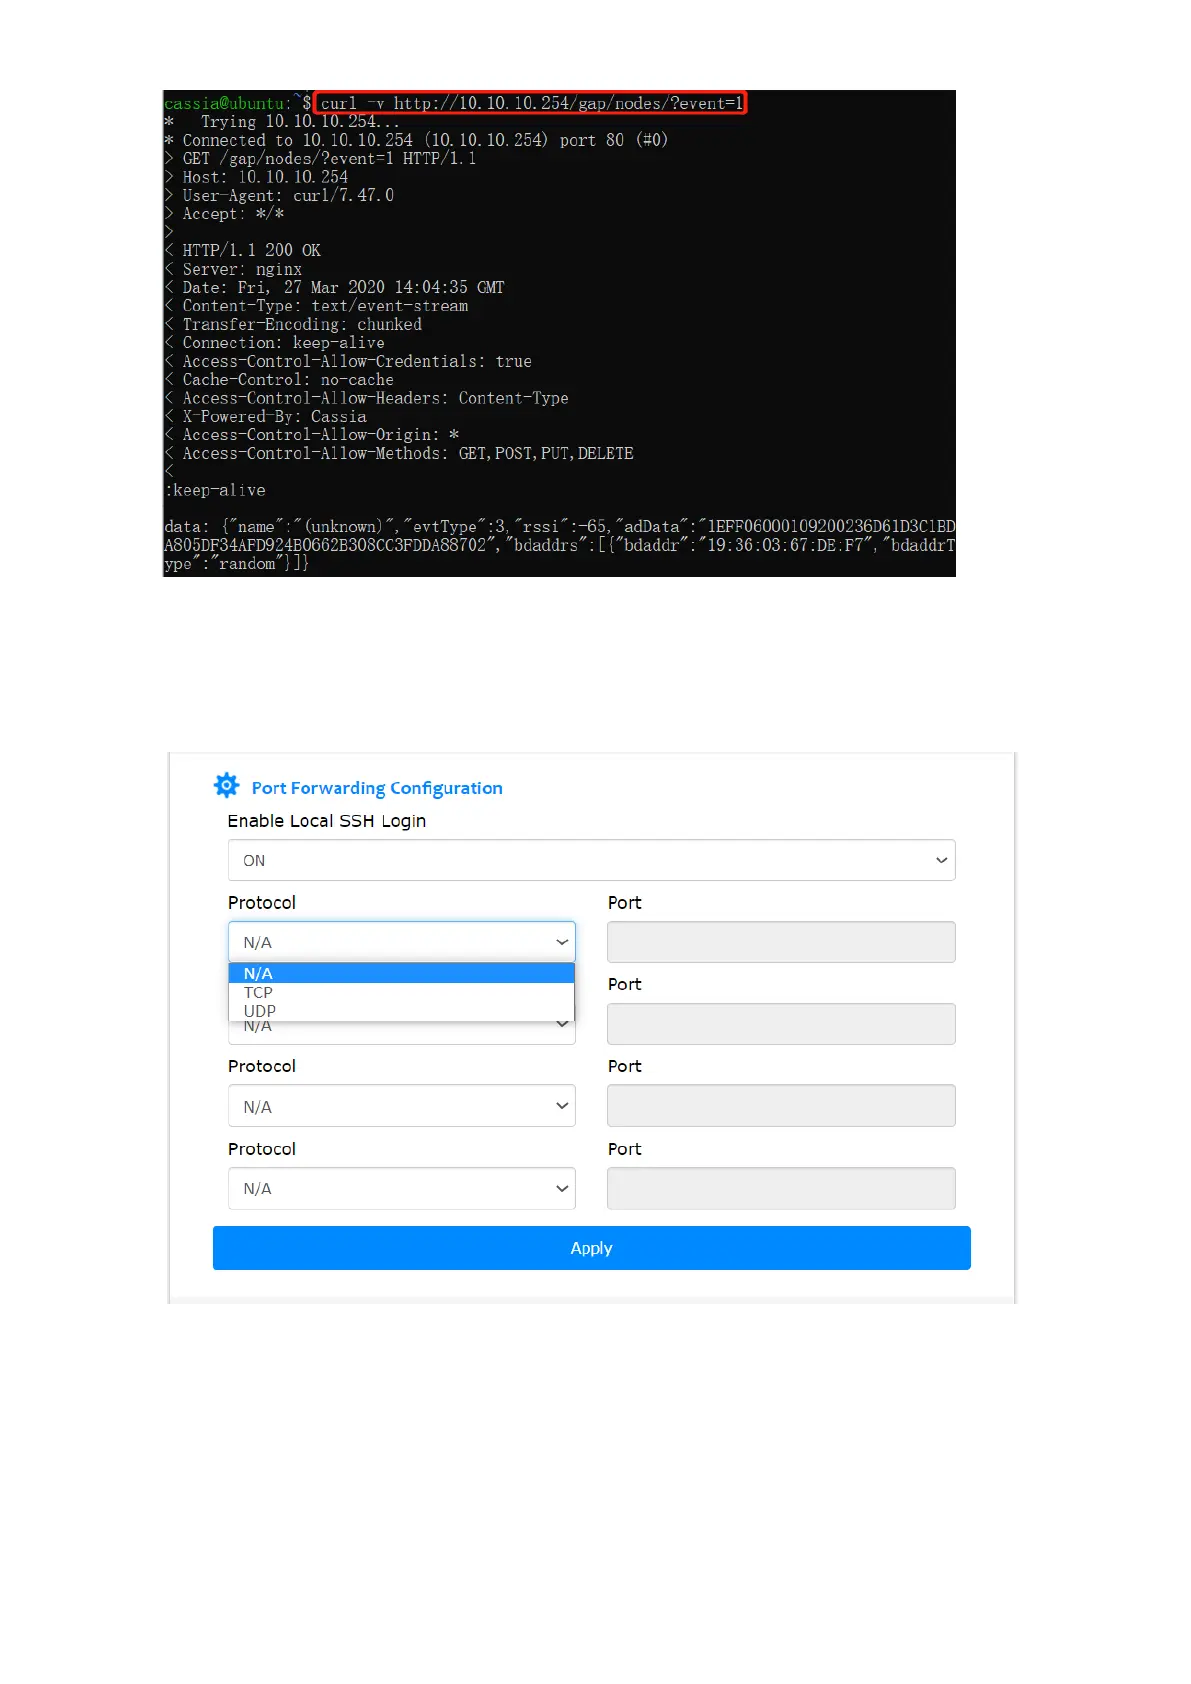Image resolution: width=1191 pixels, height=1684 pixels.
Task: Click the HTTP/1.1 200 OK line
Action: coord(243,250)
